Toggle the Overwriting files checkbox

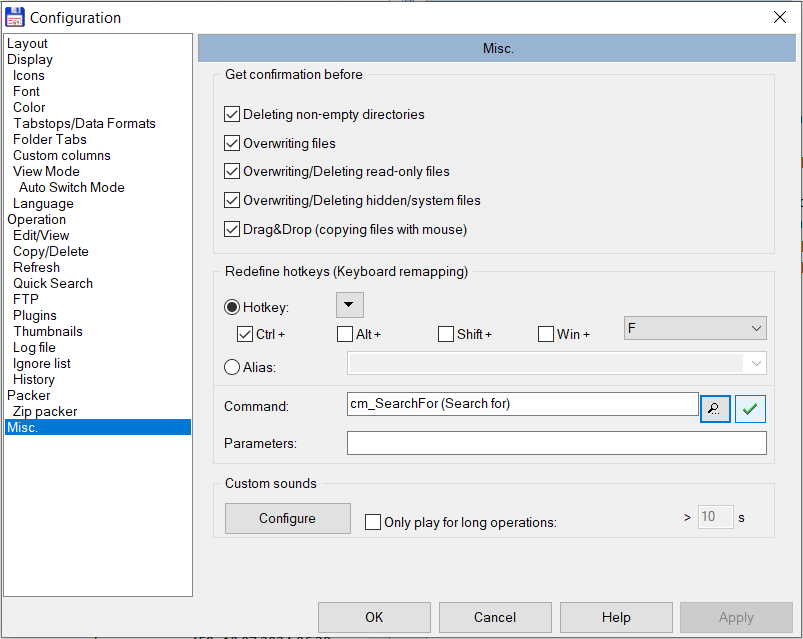pyautogui.click(x=232, y=144)
